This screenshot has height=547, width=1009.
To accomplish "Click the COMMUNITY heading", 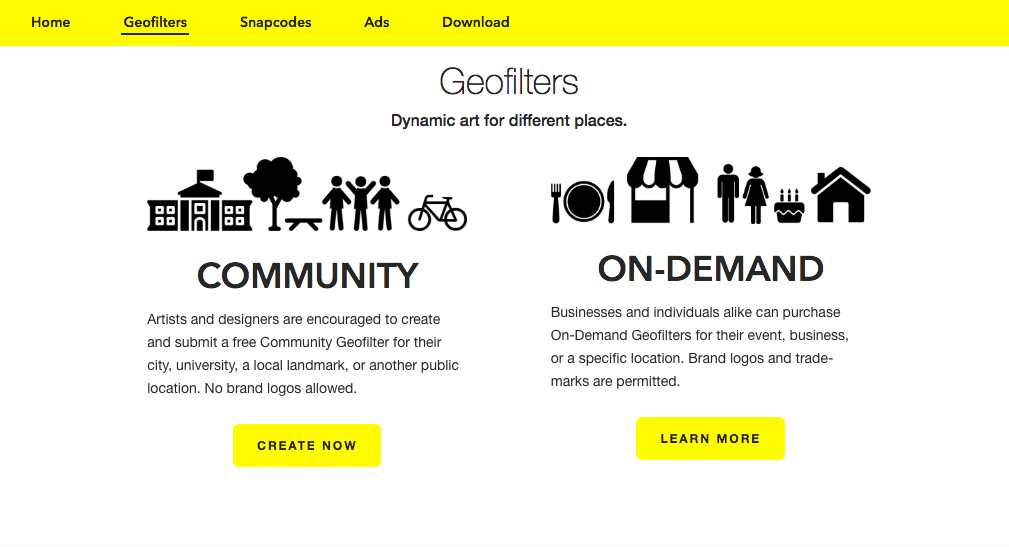I will pos(308,275).
